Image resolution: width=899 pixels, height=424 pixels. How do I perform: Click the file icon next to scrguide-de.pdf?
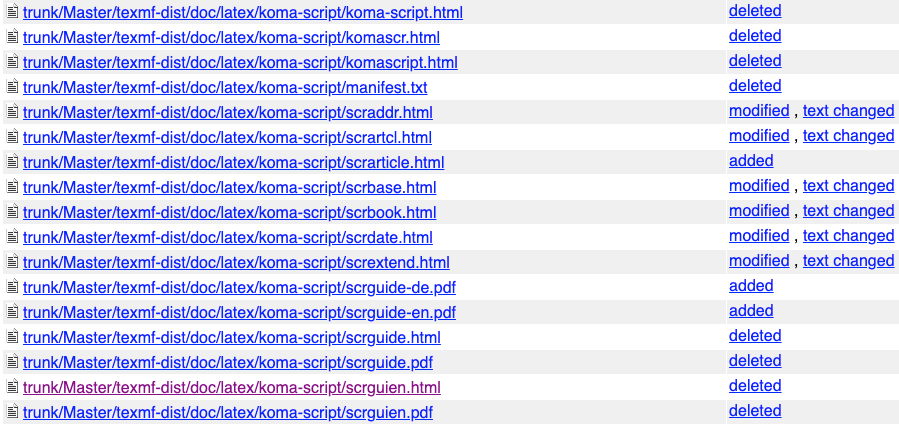13,288
